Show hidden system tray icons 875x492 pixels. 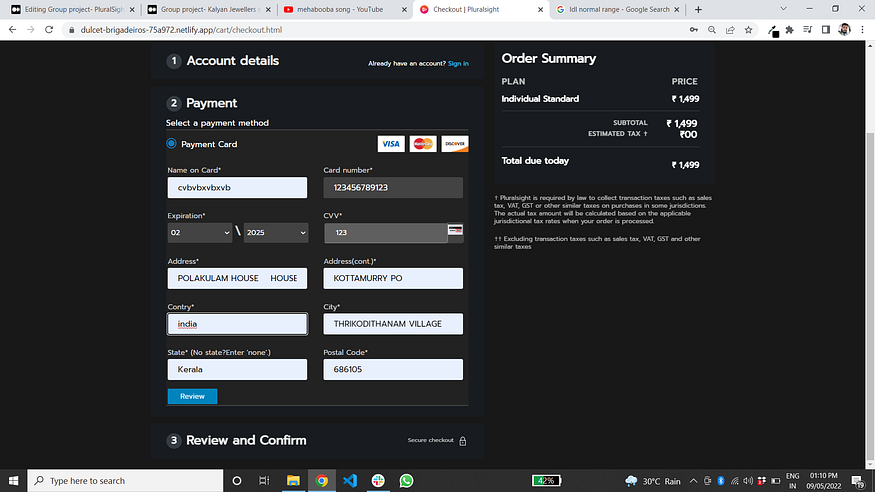pos(693,481)
